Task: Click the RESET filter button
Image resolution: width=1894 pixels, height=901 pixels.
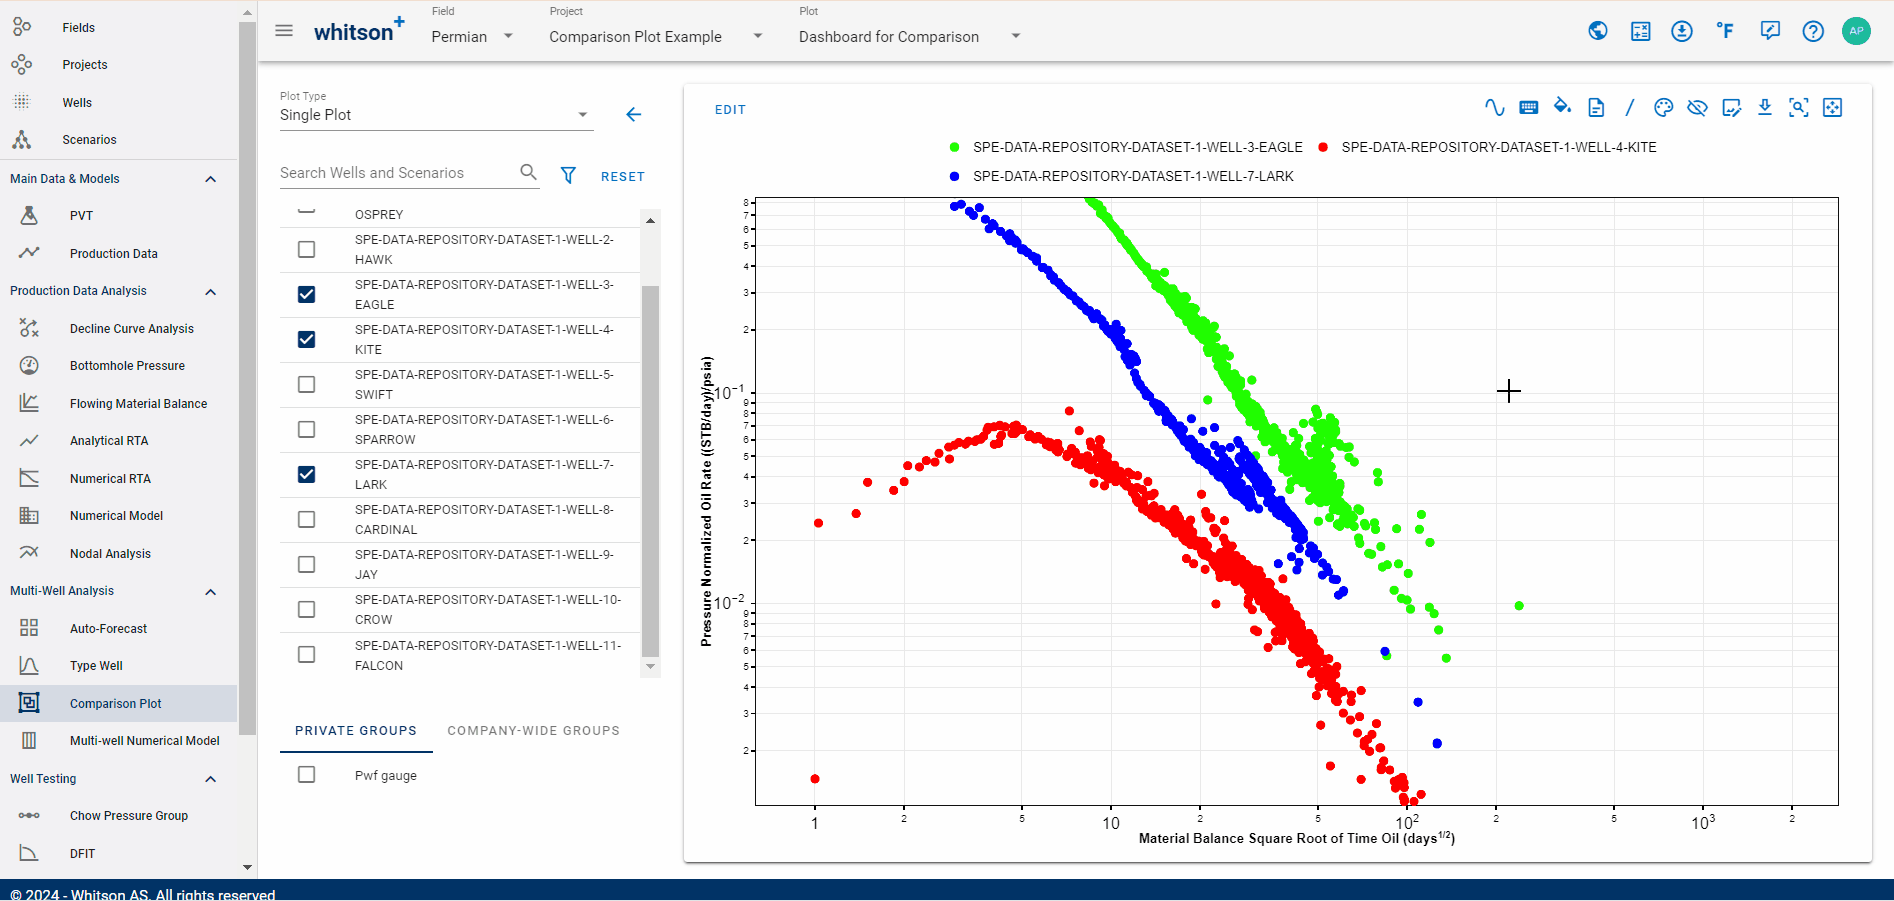Action: 623,177
